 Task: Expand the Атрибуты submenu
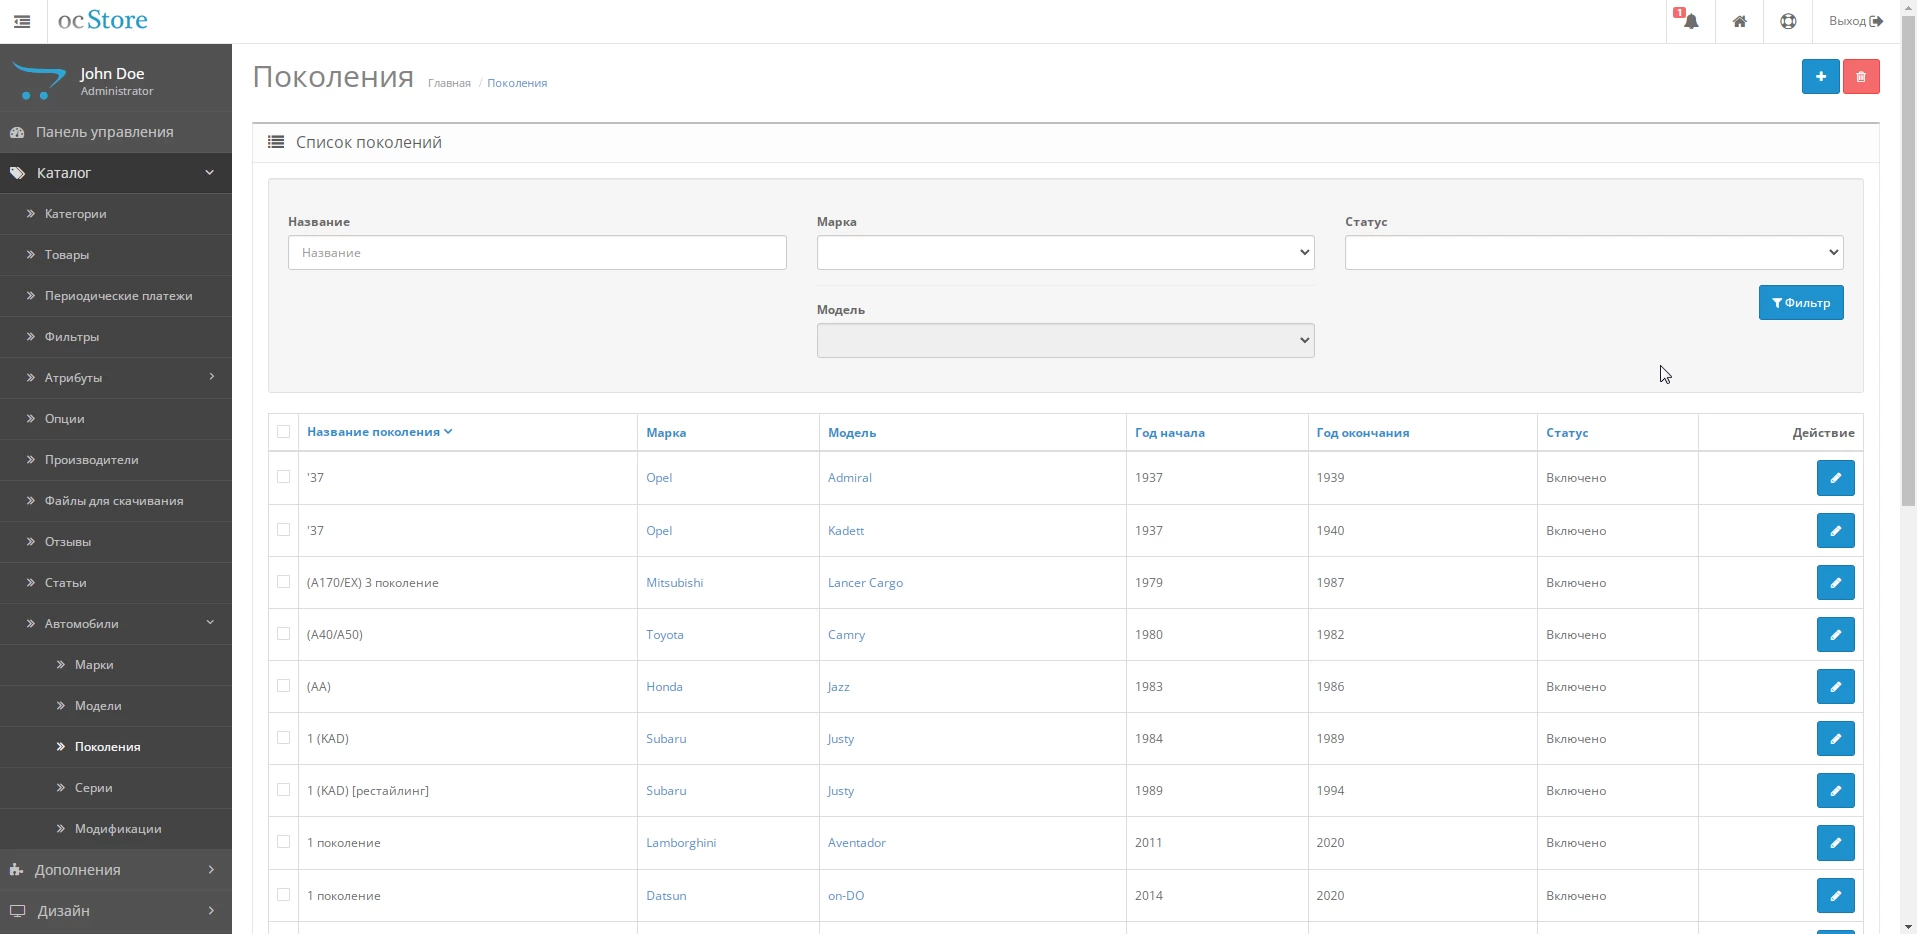116,378
